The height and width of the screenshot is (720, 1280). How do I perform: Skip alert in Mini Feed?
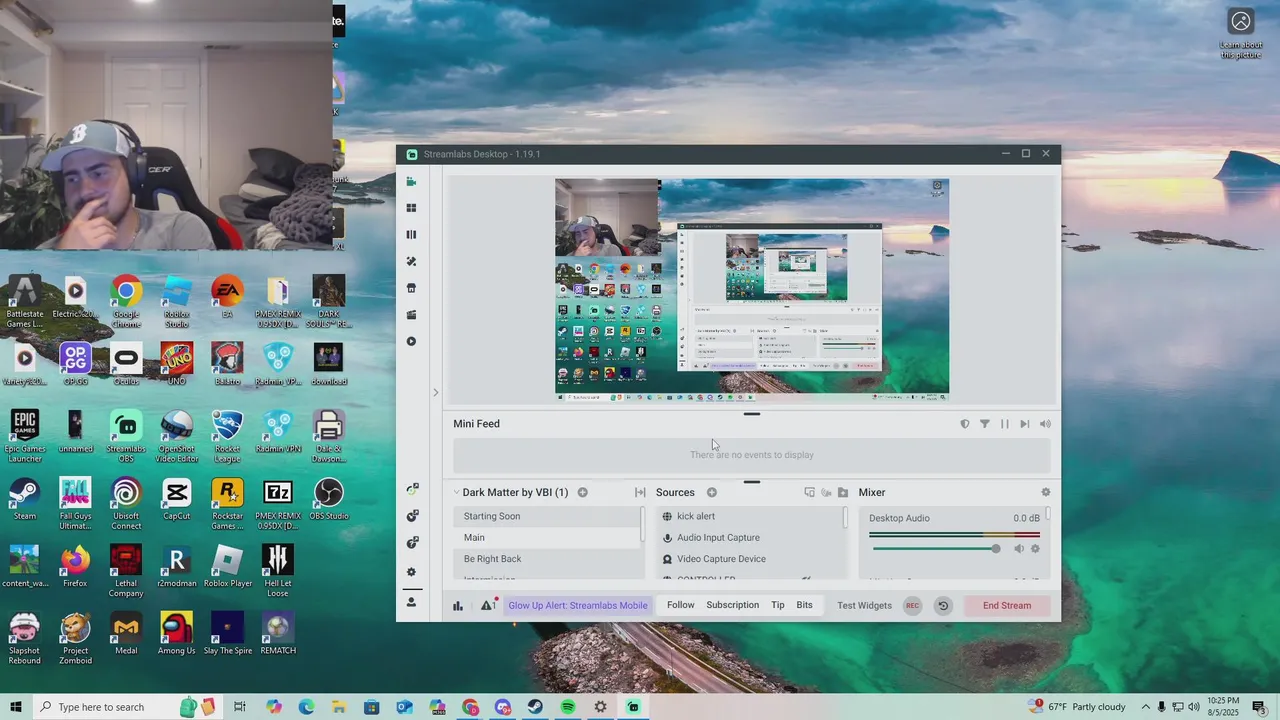(x=1024, y=424)
